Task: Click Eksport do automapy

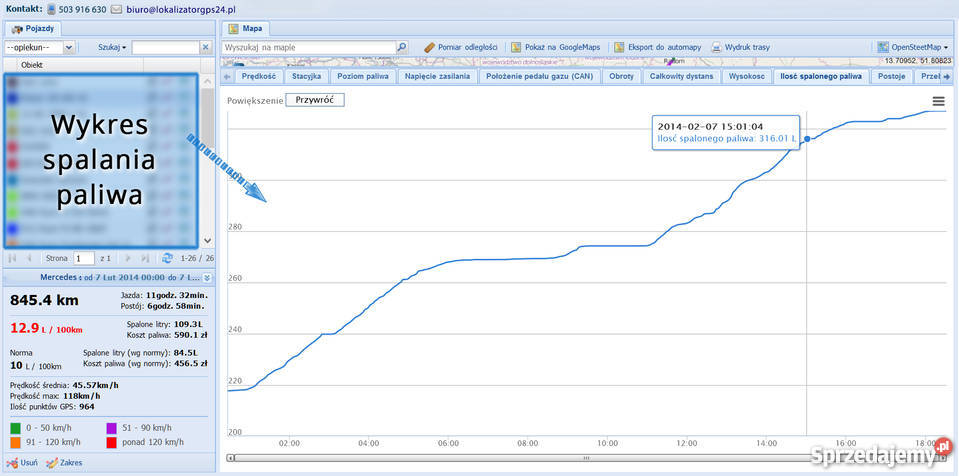Action: [657, 47]
